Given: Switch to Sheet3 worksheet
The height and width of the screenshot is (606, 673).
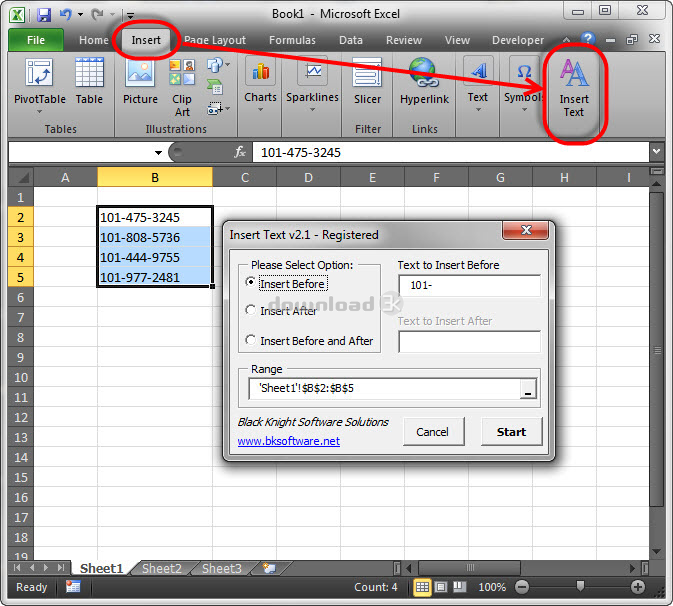Looking at the screenshot, I should [221, 569].
